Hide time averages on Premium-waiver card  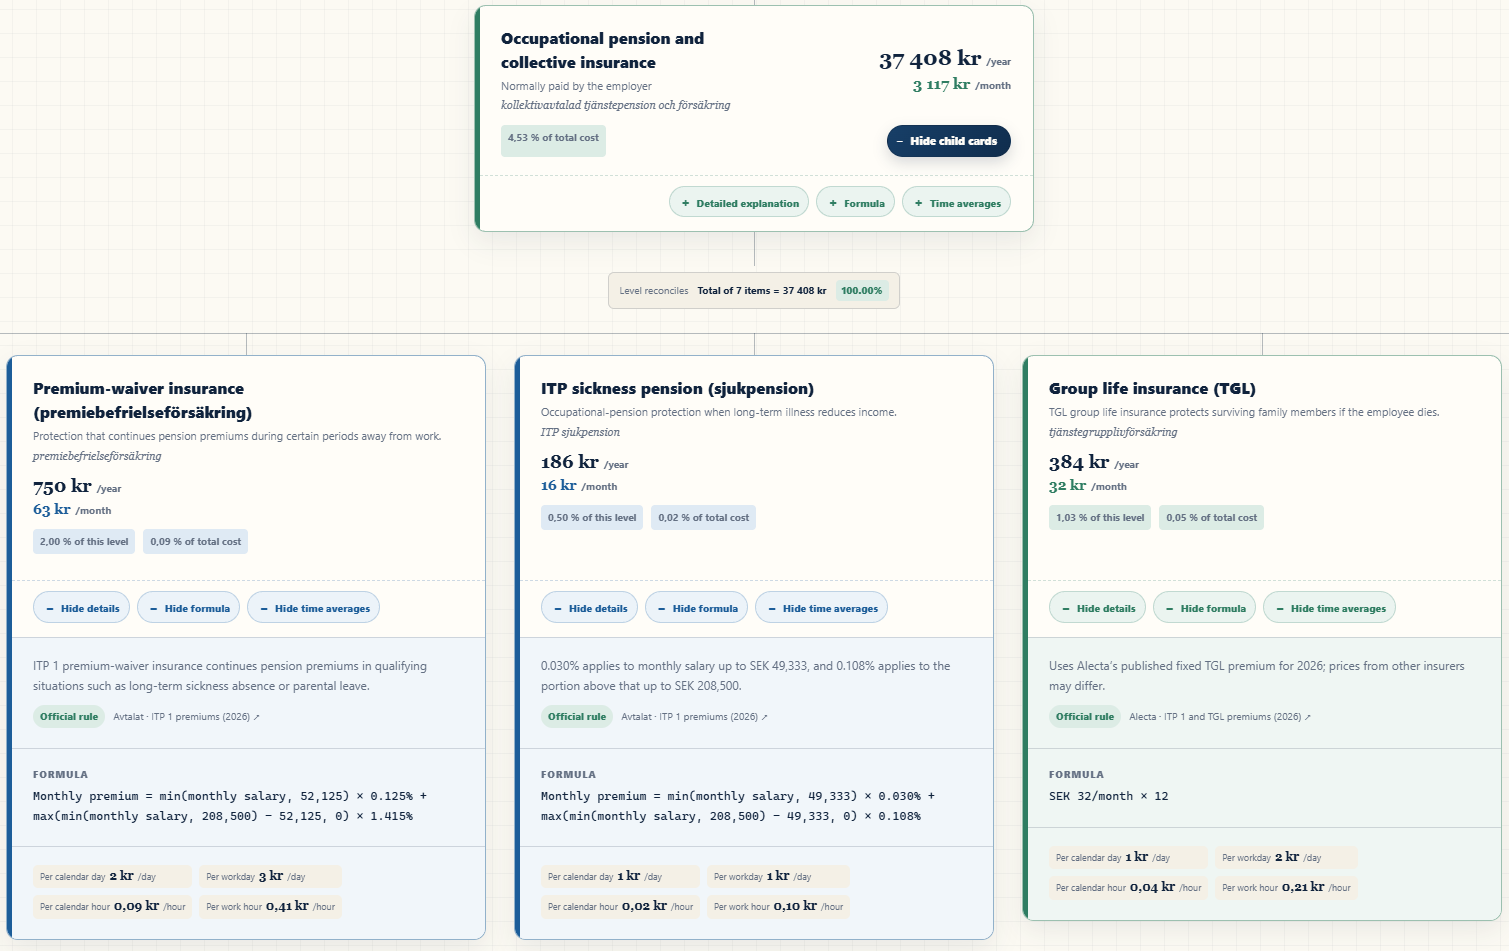(313, 608)
